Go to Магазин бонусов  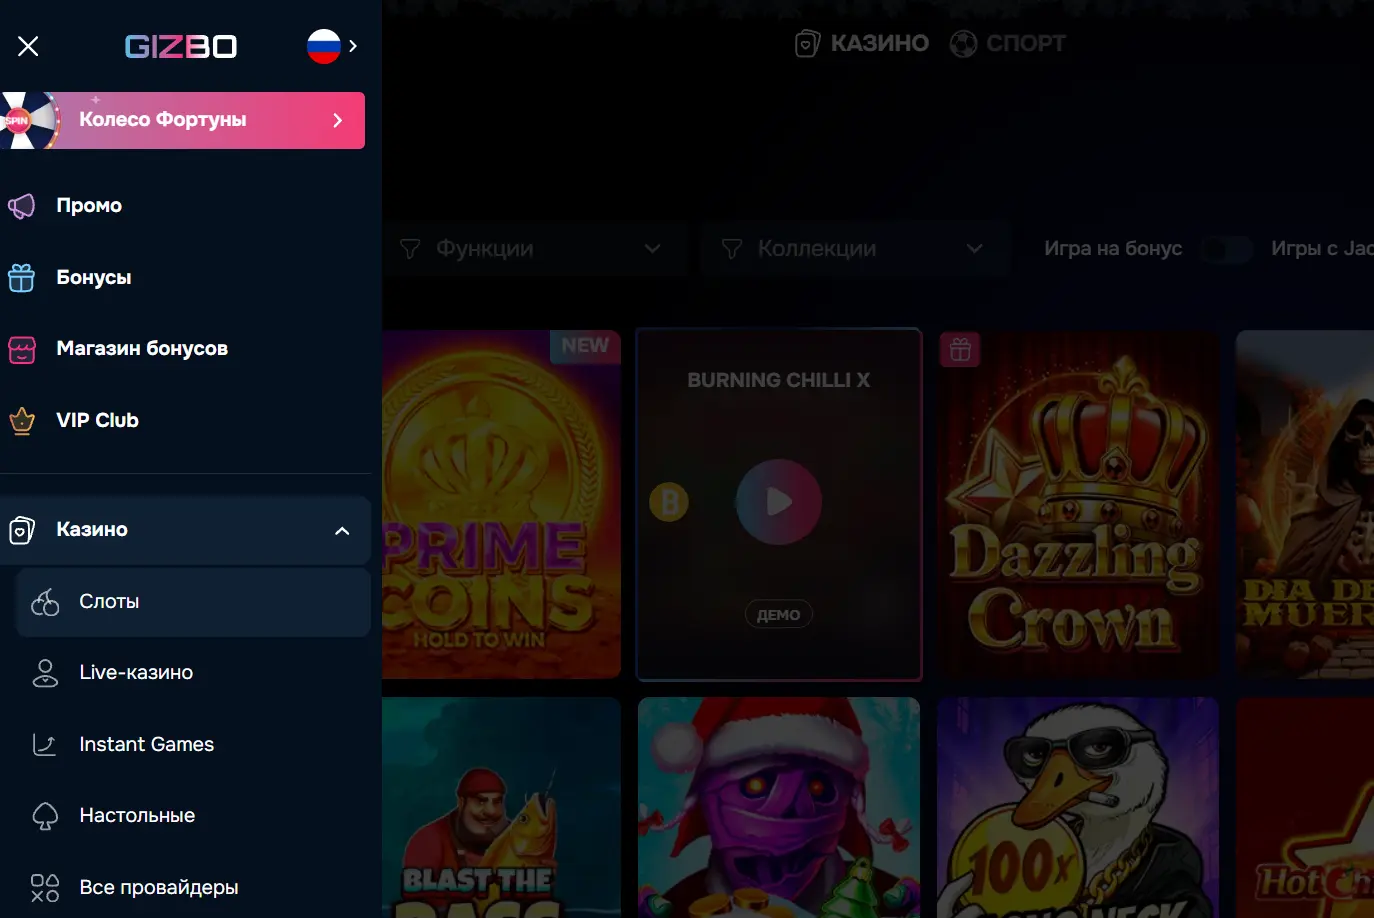pos(142,348)
